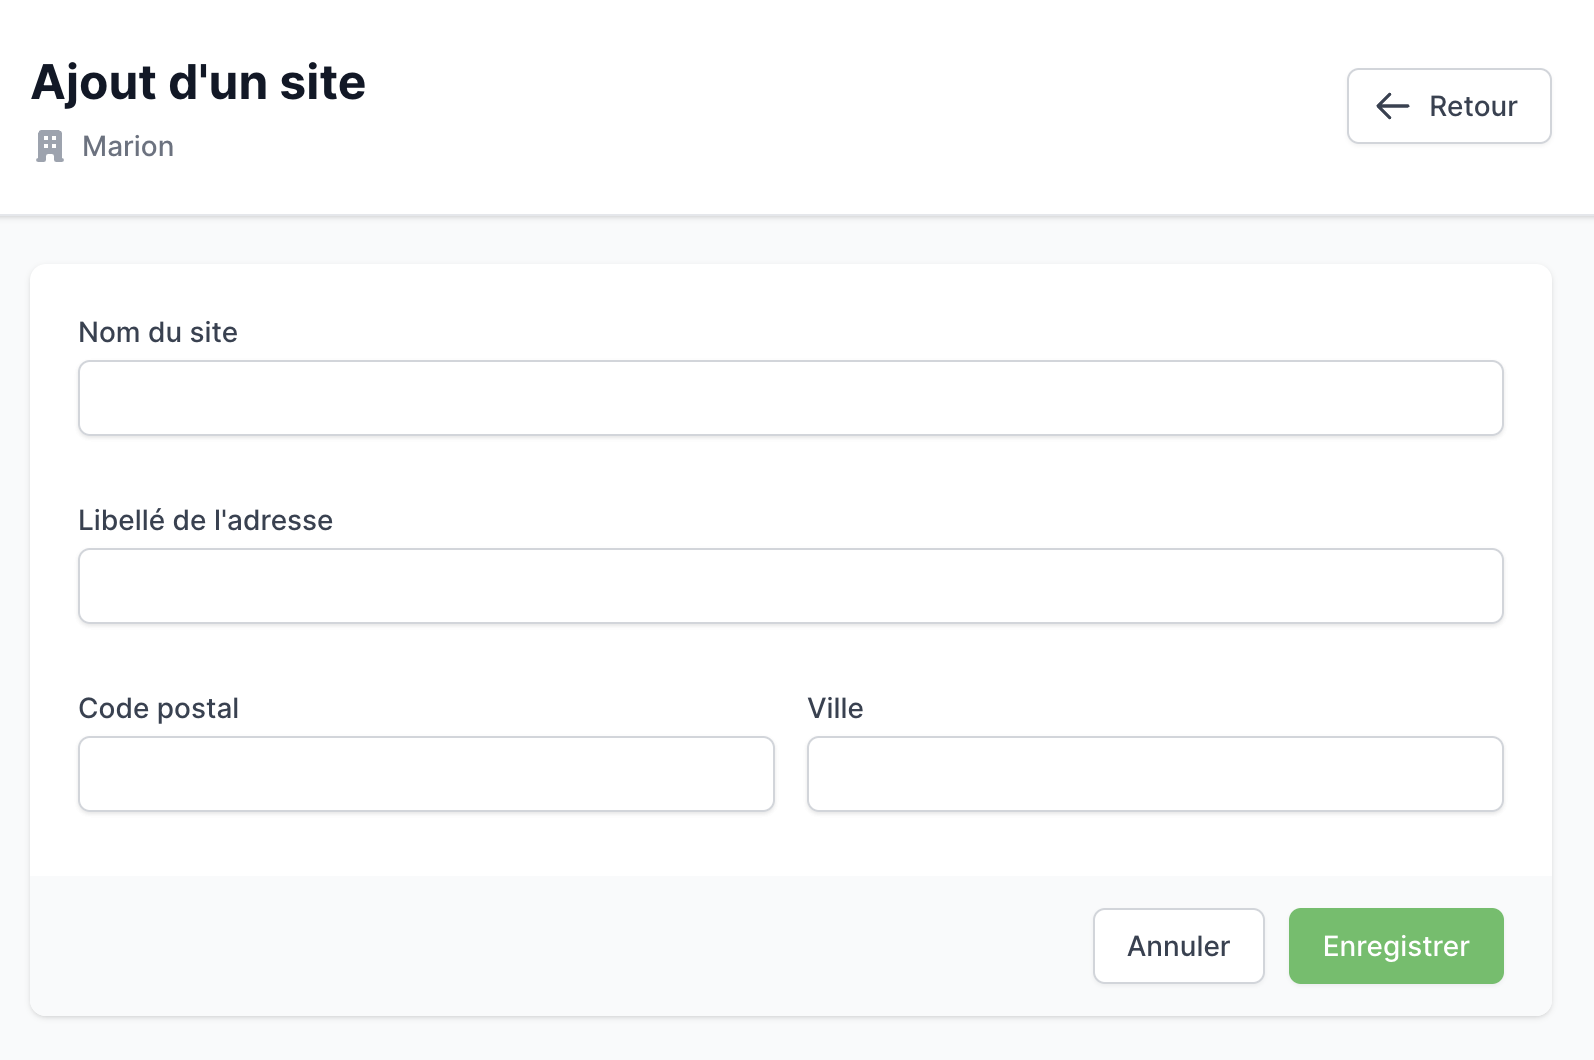Focus the Libellé de l'adresse field
Image resolution: width=1594 pixels, height=1060 pixels.
[790, 586]
